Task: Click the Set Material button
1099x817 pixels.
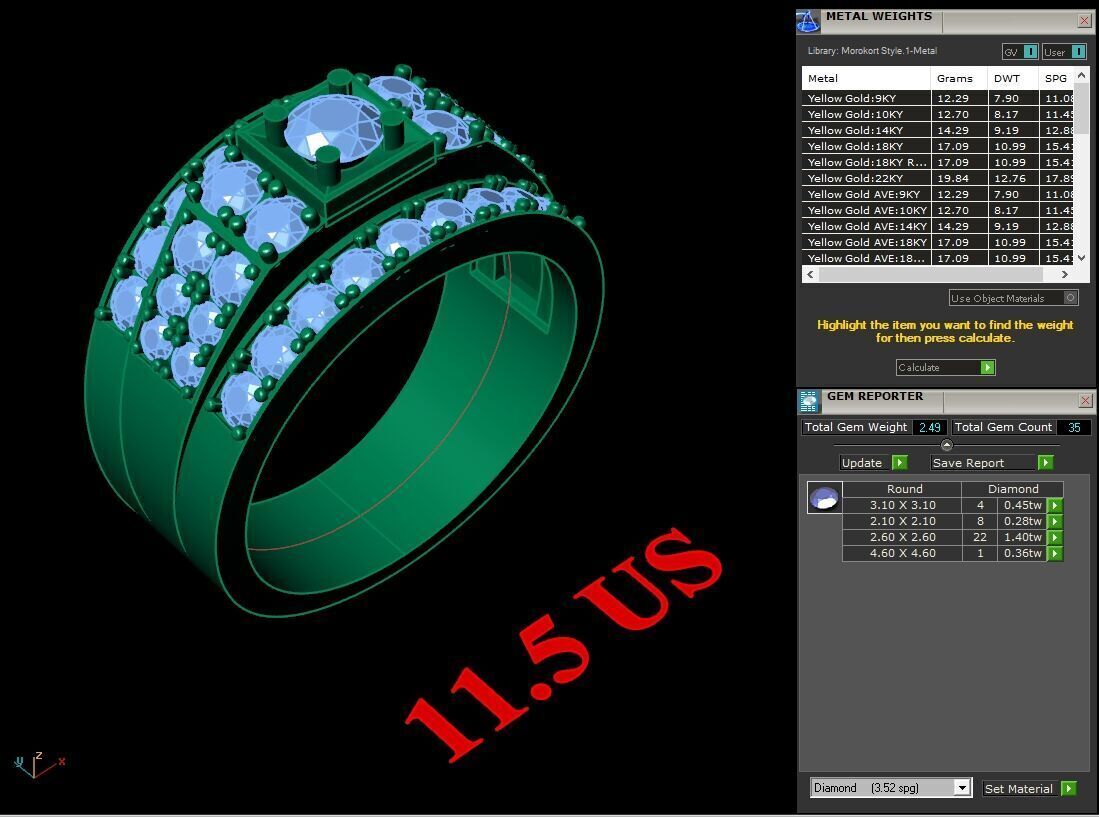Action: click(x=1029, y=788)
